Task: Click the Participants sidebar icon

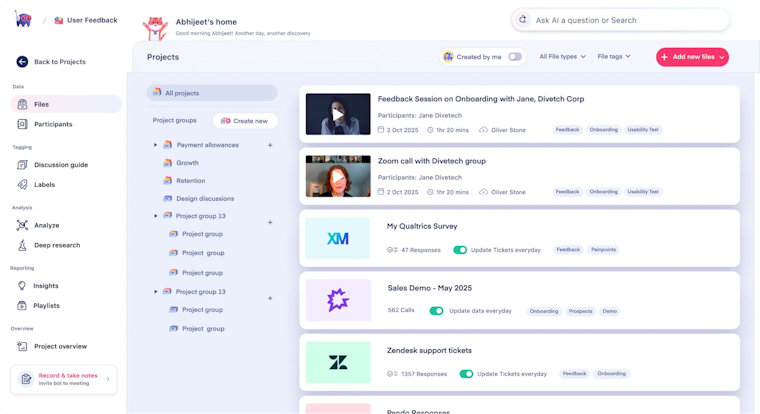Action: click(22, 124)
